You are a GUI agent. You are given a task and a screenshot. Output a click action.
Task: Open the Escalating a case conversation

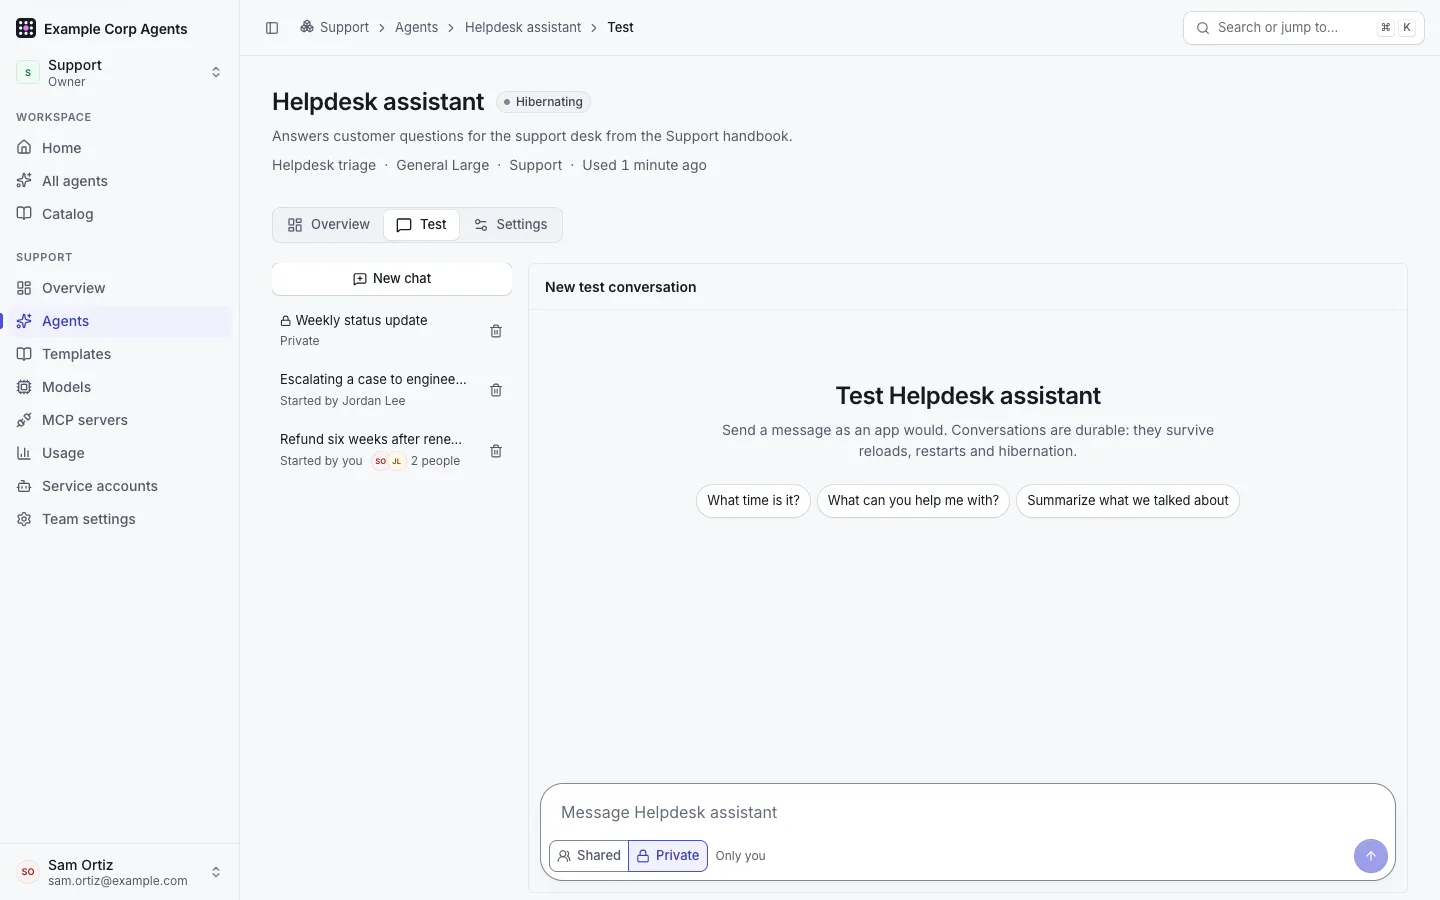point(374,390)
